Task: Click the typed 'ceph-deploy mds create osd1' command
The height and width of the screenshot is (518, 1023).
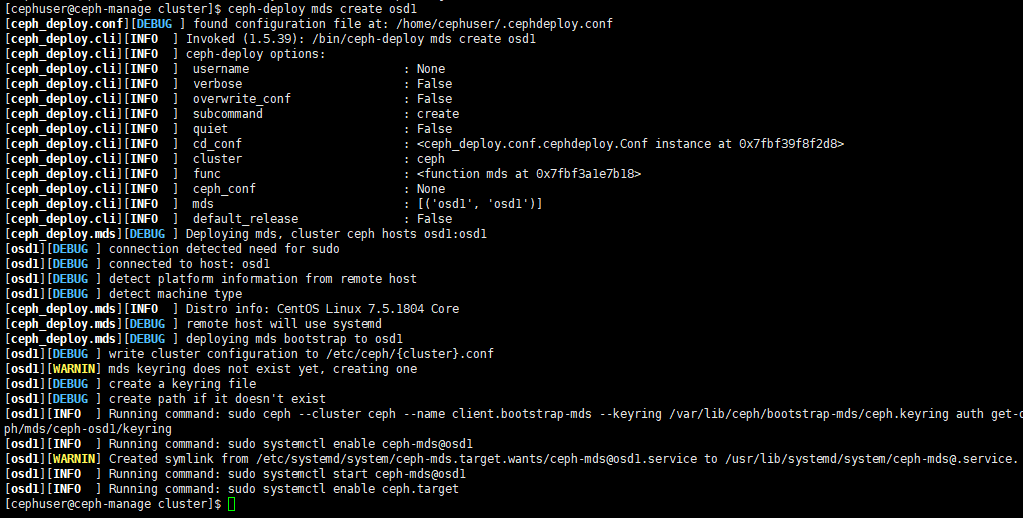Action: point(322,9)
